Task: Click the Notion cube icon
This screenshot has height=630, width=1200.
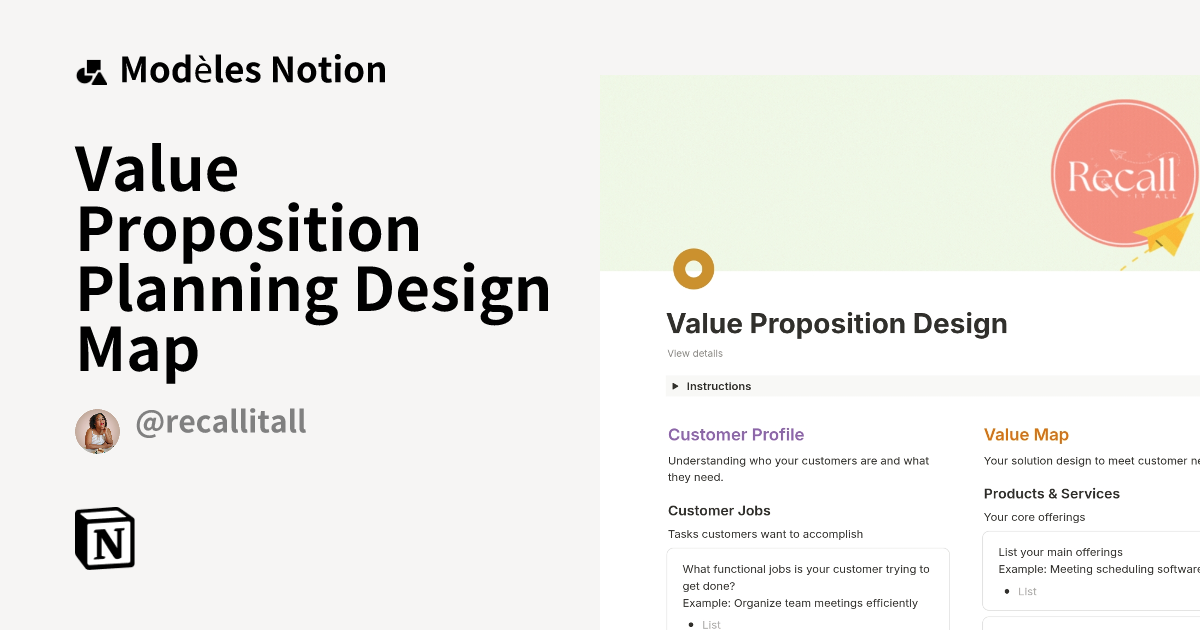Action: (104, 538)
